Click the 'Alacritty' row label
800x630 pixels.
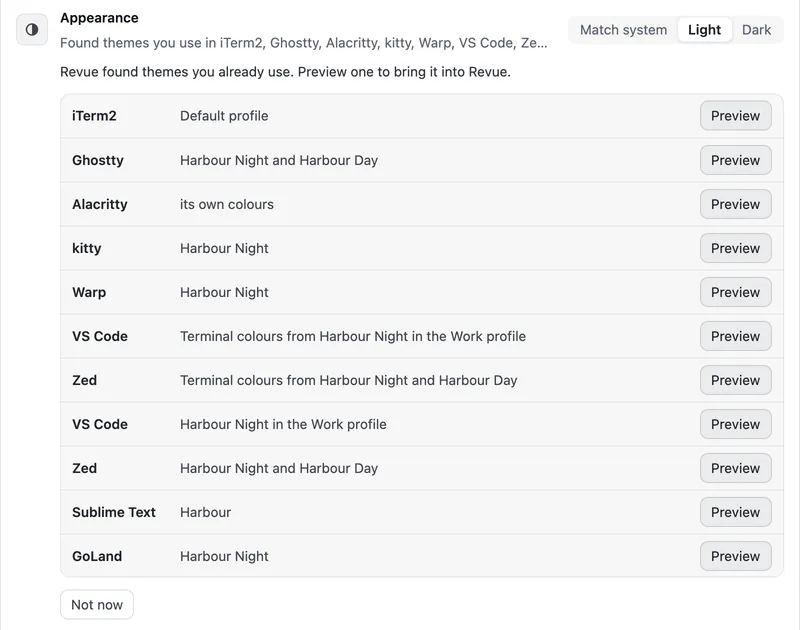[100, 204]
